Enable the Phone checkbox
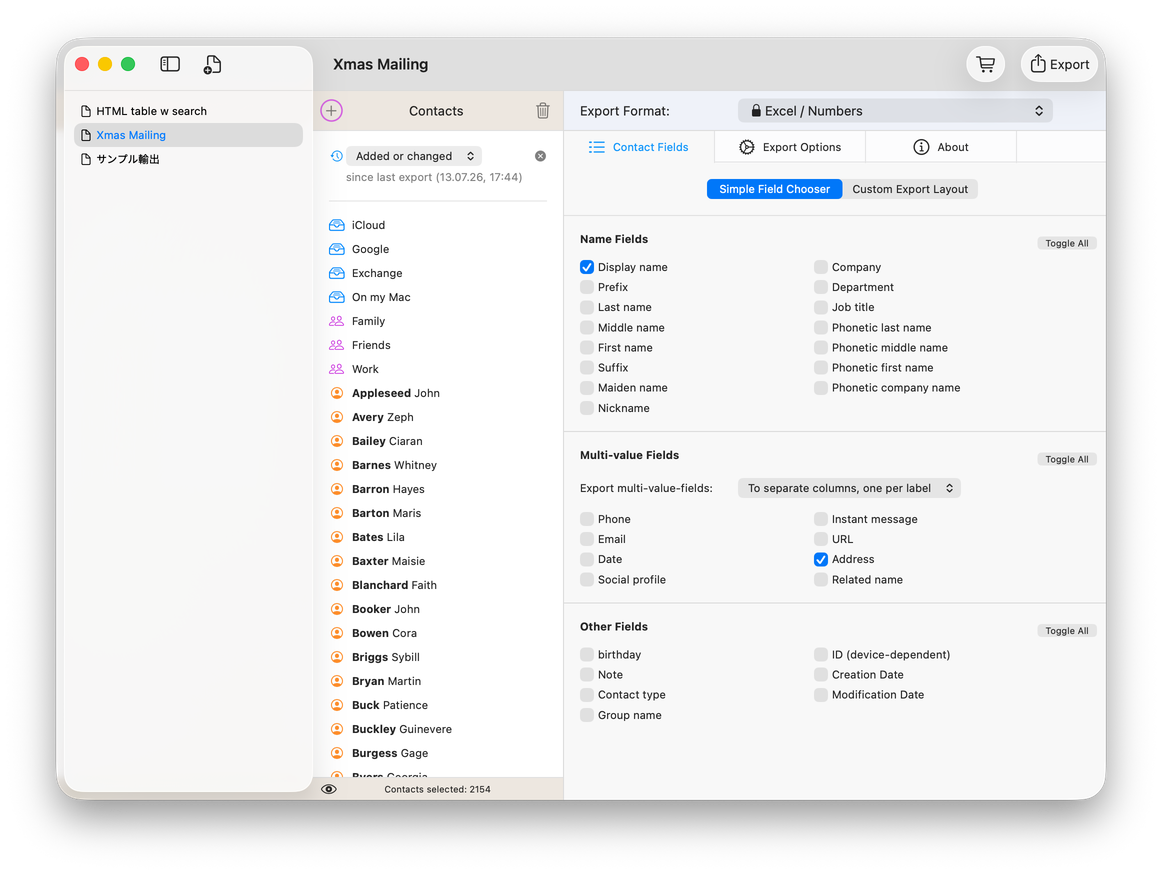 (x=587, y=519)
